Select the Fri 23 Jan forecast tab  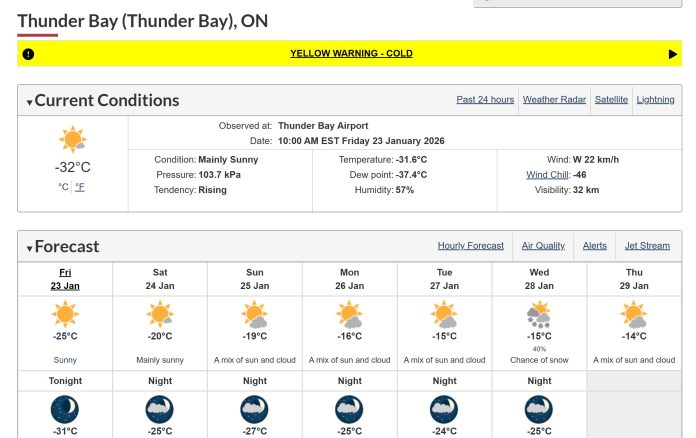(65, 278)
